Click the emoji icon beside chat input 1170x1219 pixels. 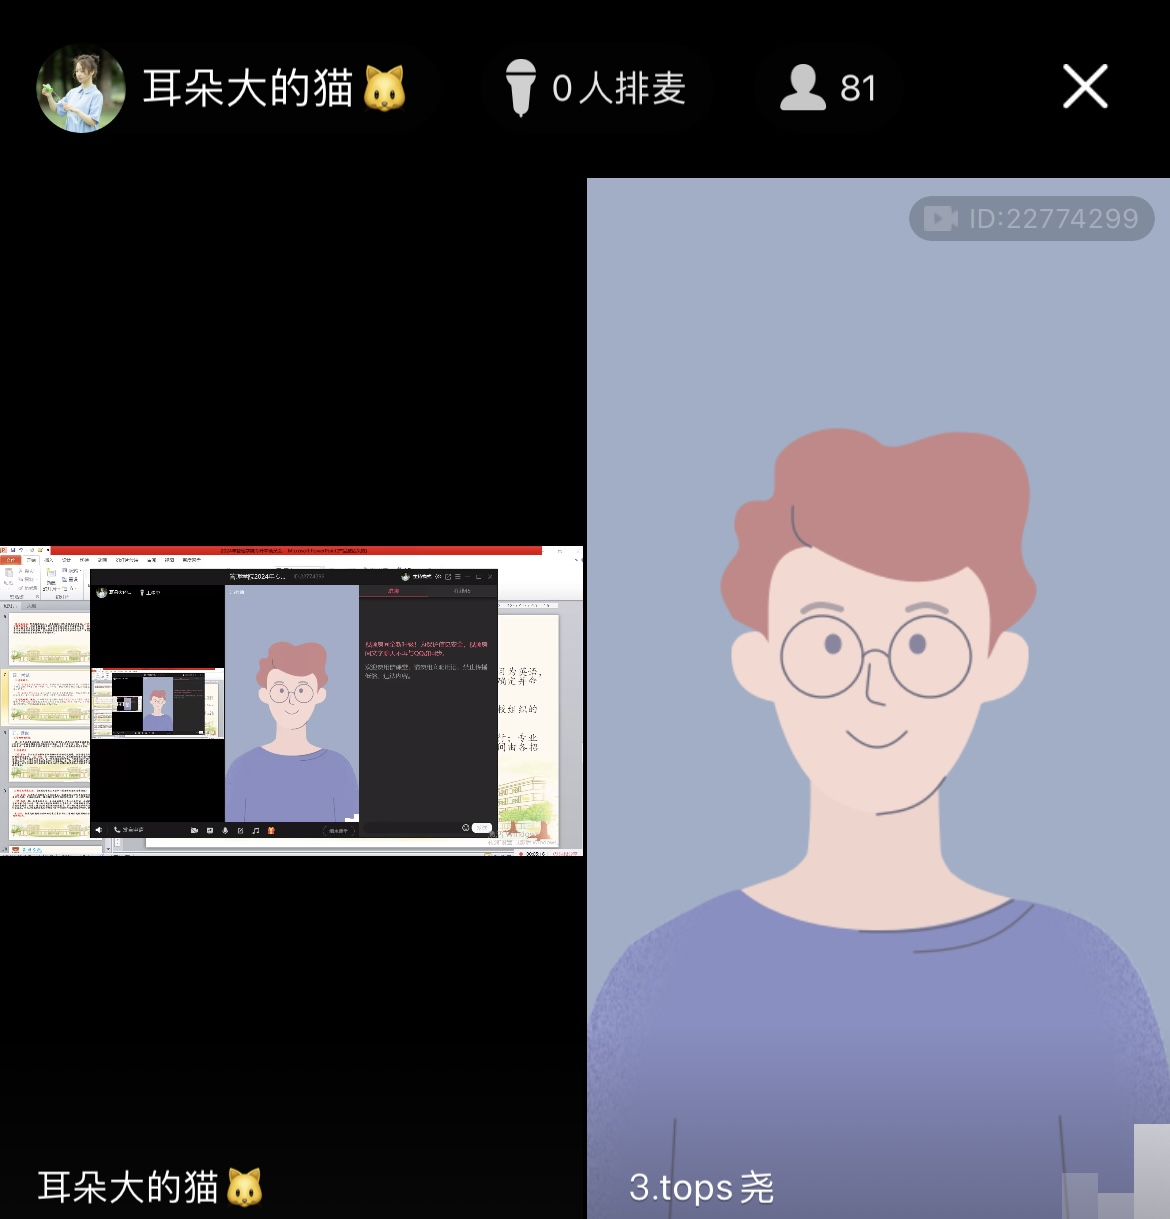coord(465,828)
